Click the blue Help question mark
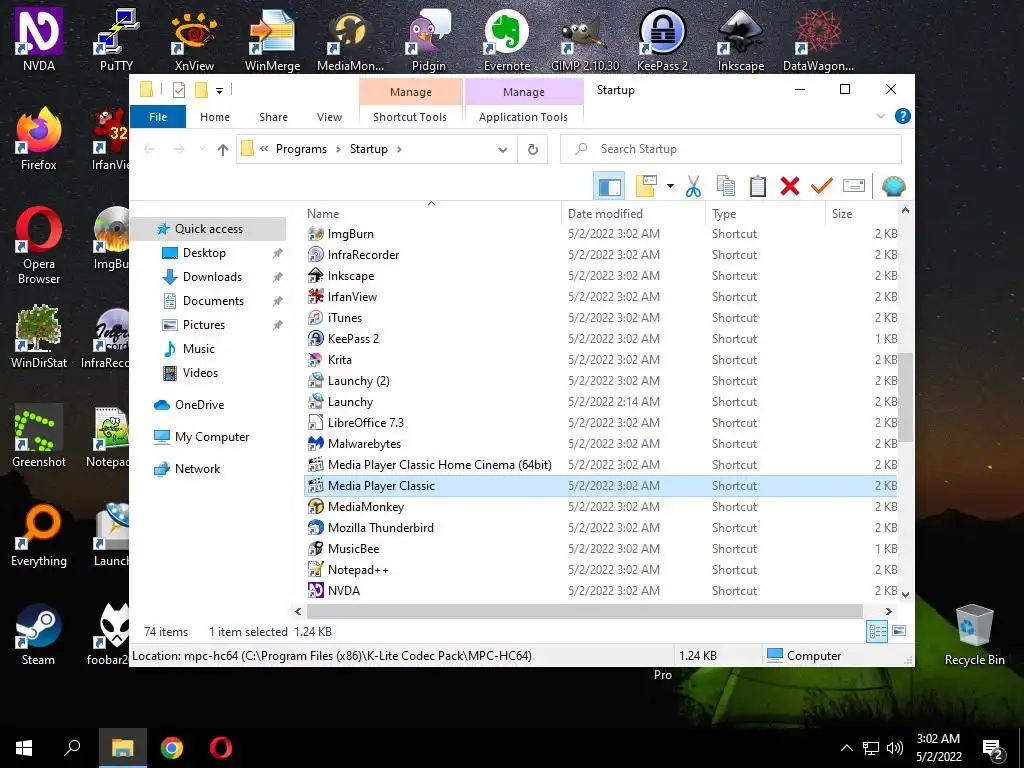This screenshot has width=1024, height=768. [903, 116]
